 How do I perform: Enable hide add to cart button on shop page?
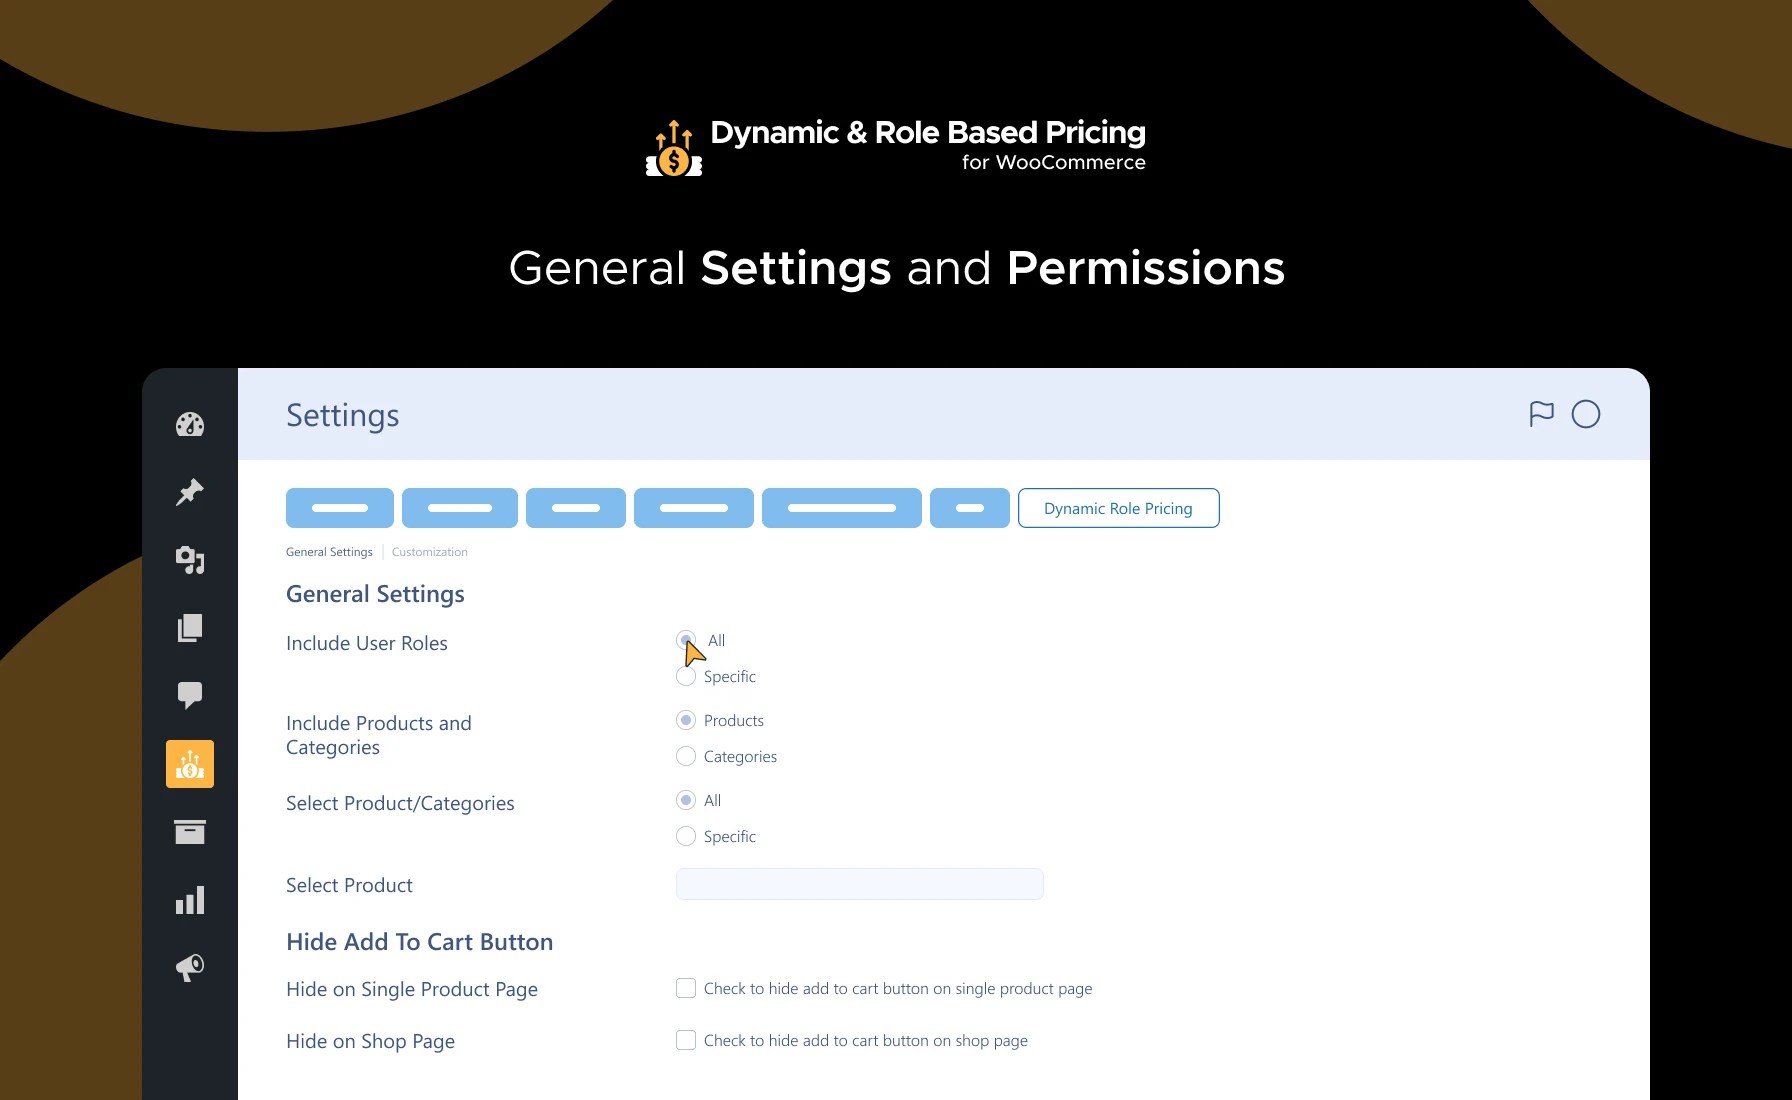[x=686, y=1040]
